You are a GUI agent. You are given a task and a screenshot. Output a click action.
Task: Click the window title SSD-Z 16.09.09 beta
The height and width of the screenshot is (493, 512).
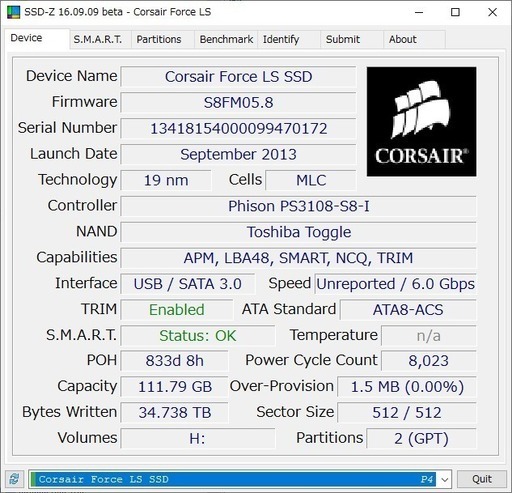73,12
